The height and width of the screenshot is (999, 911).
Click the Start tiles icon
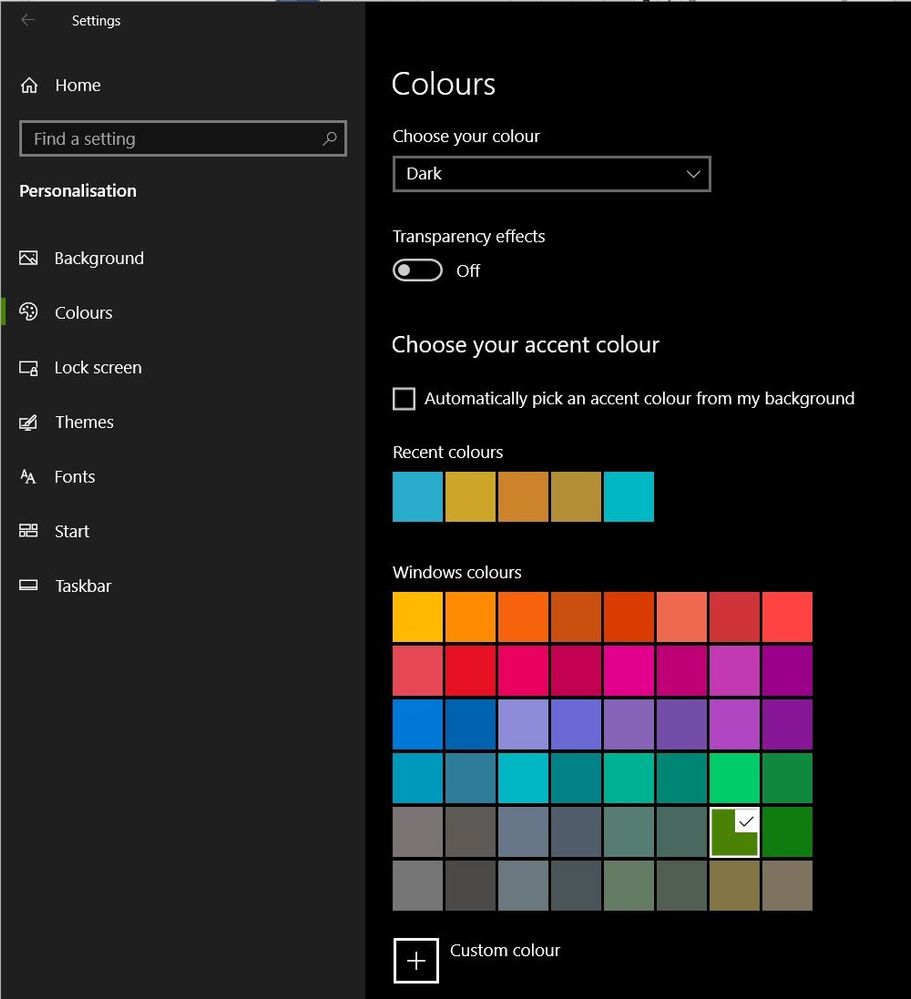[x=29, y=531]
